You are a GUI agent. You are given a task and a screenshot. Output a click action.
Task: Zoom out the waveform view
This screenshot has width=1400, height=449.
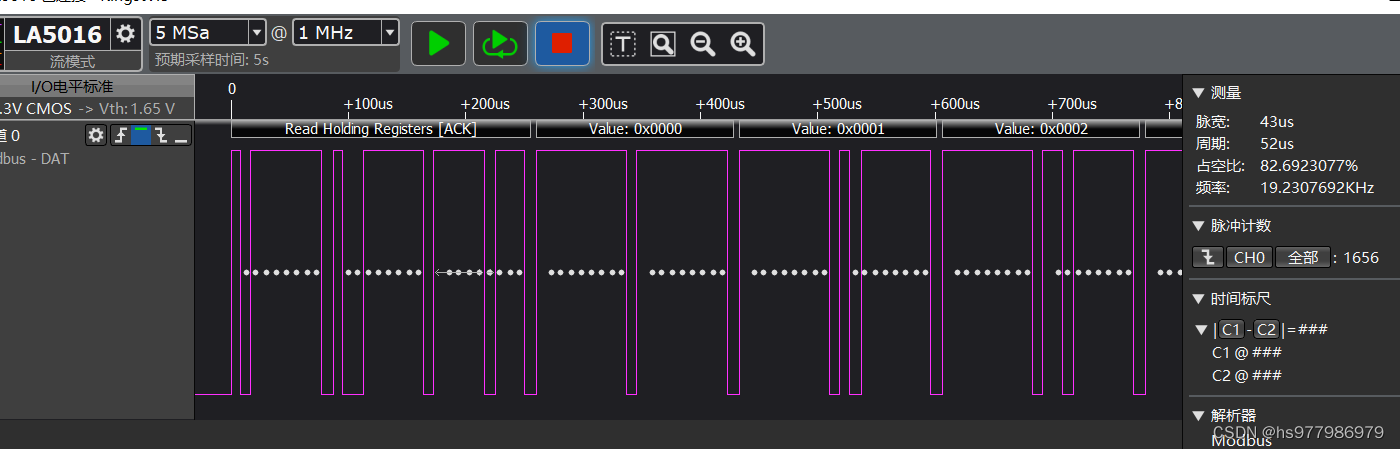pyautogui.click(x=702, y=44)
